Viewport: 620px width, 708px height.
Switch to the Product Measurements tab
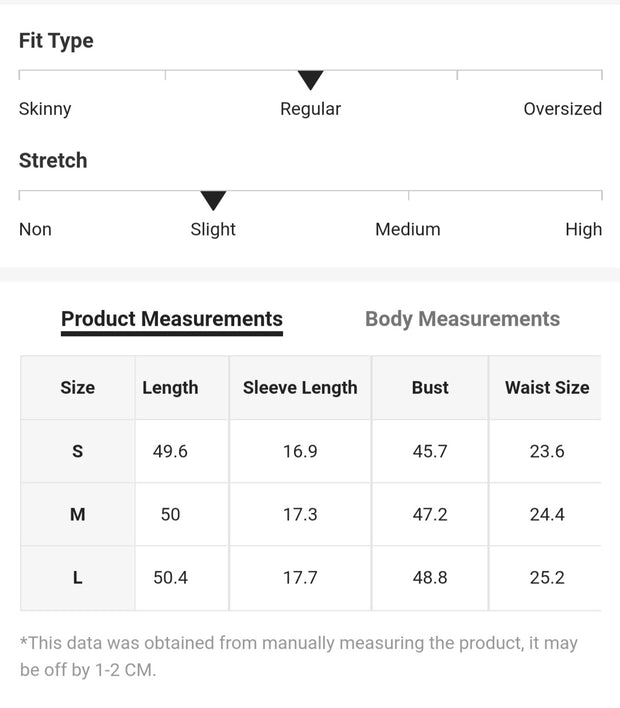pos(172,319)
